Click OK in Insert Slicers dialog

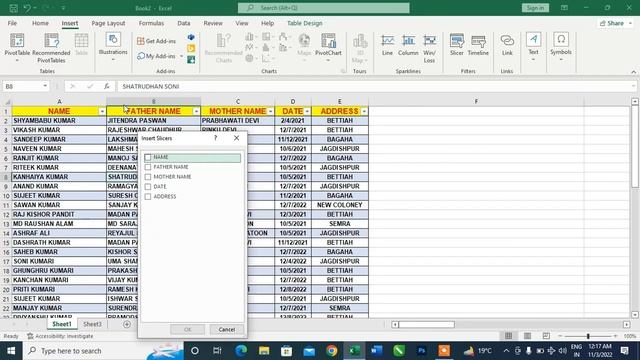pos(187,329)
